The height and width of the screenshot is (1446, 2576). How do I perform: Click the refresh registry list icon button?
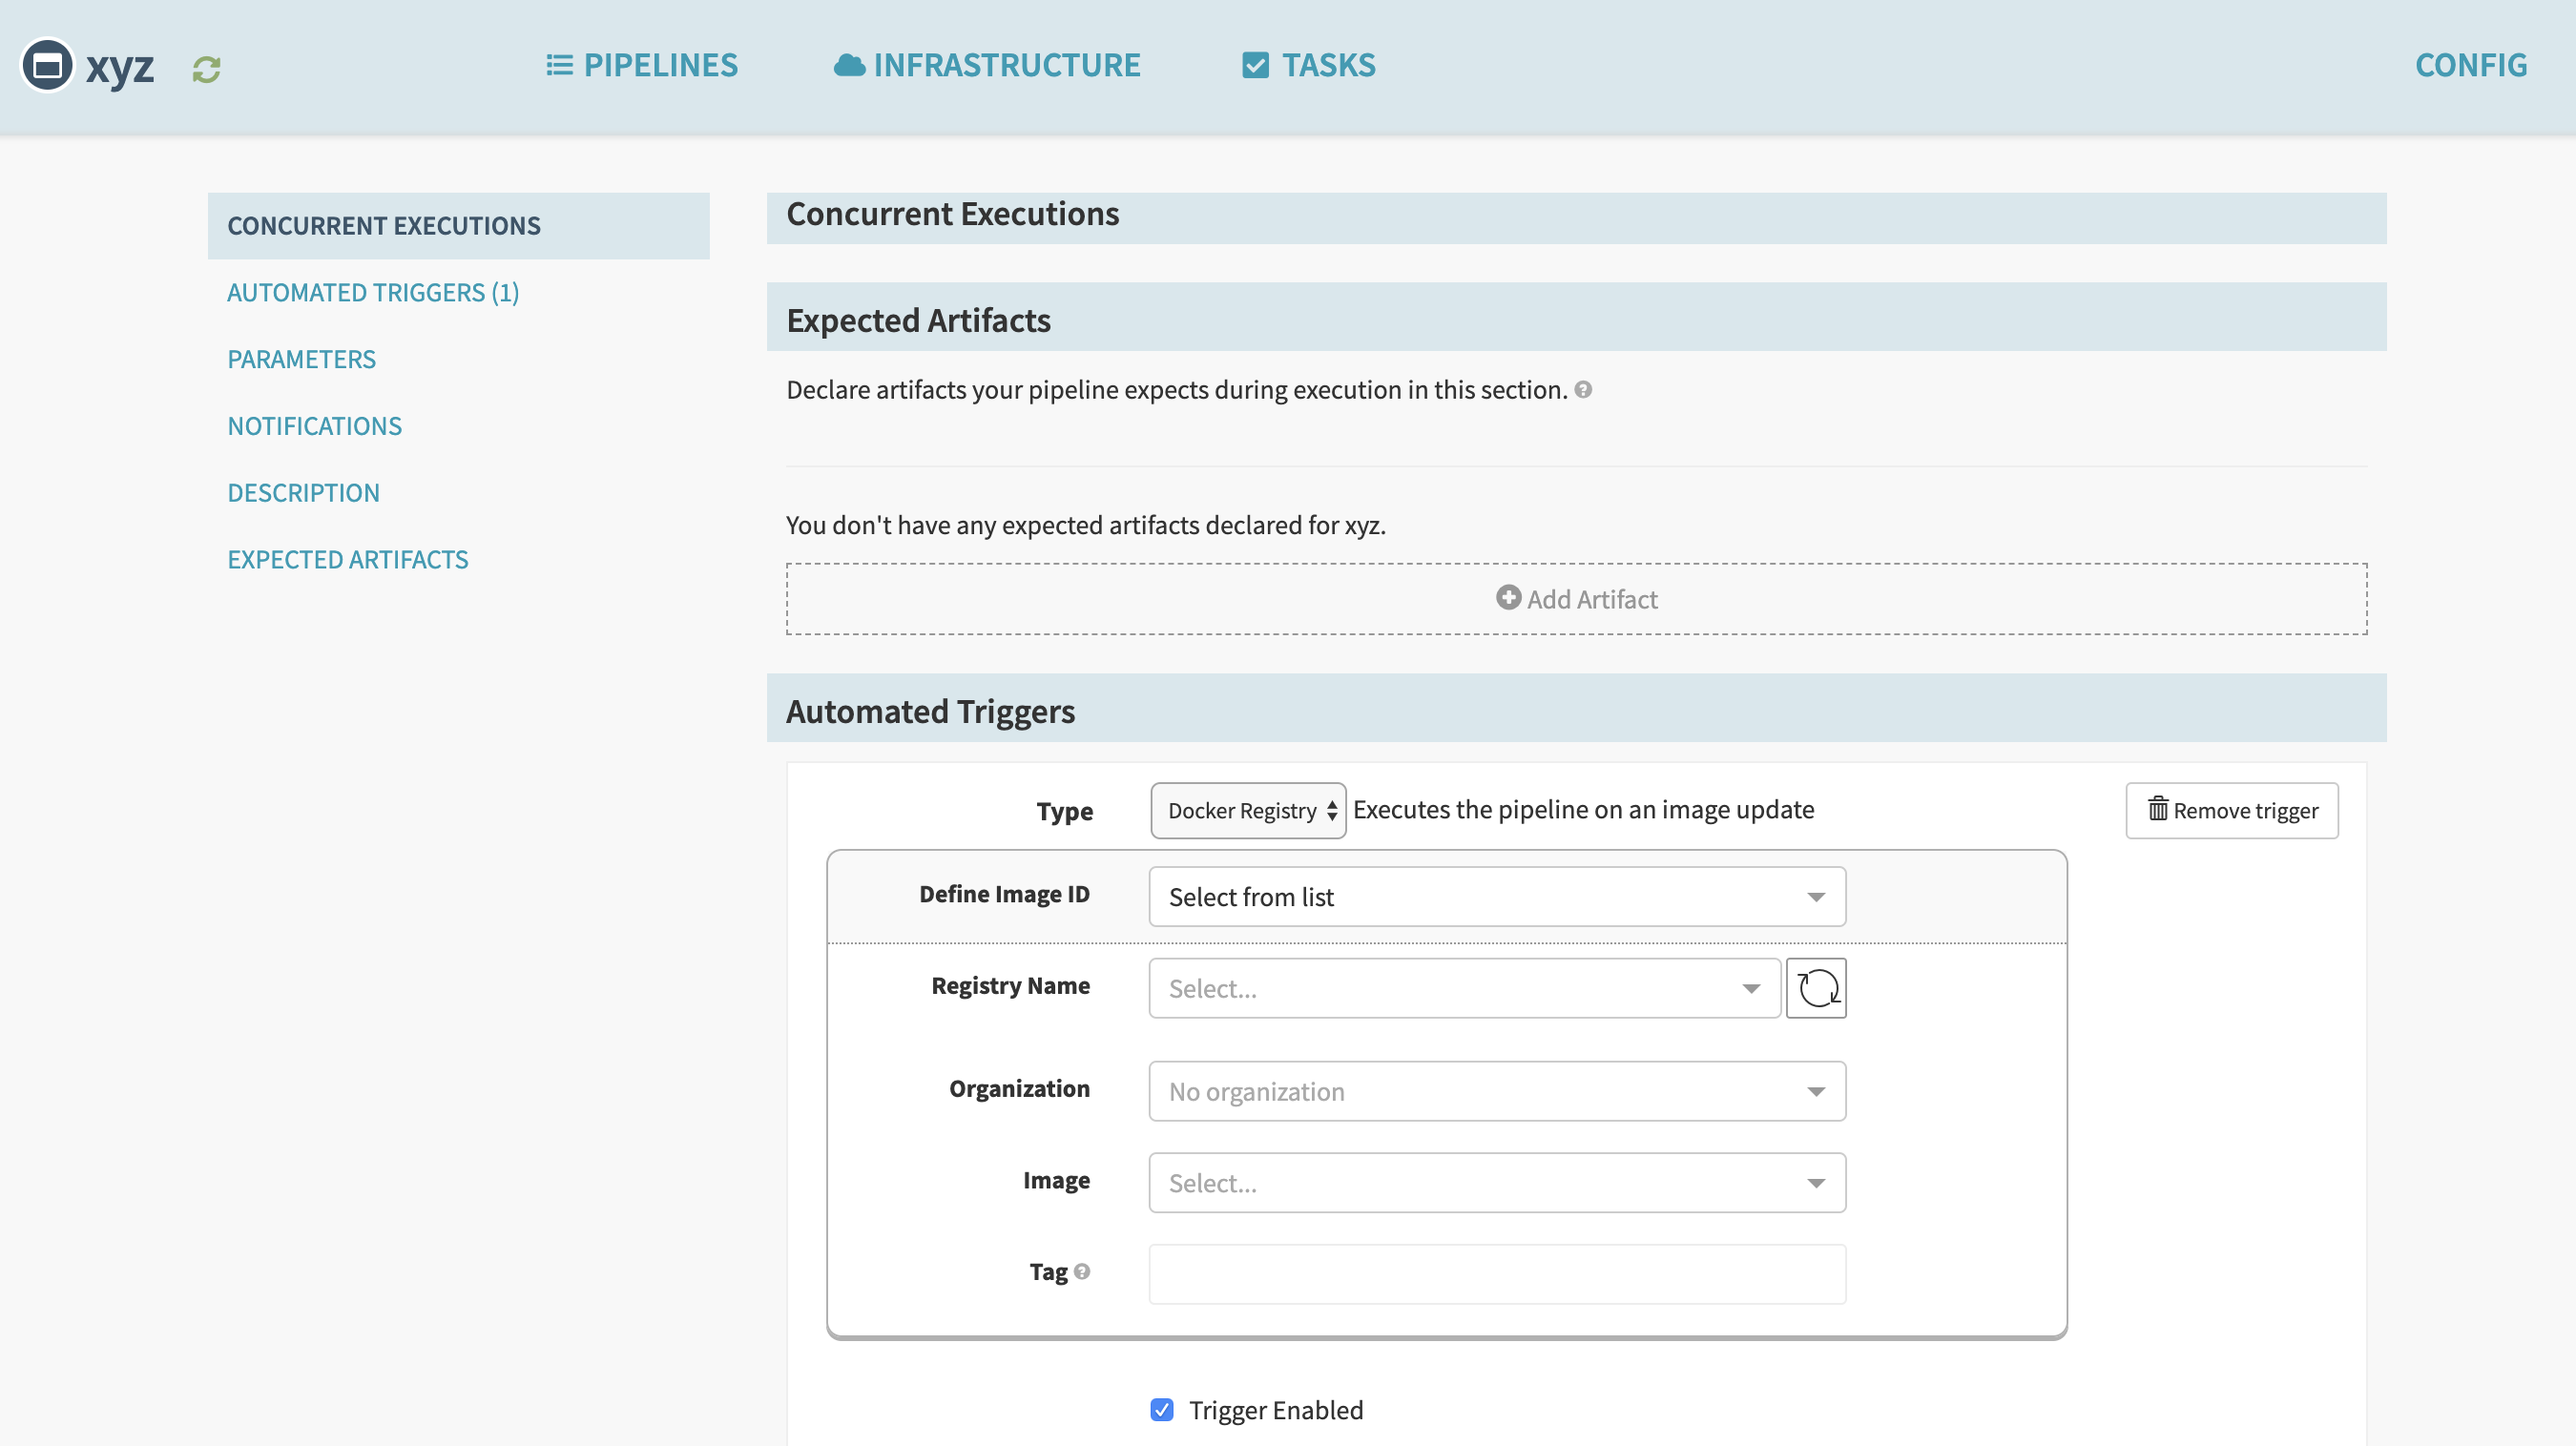(1816, 988)
